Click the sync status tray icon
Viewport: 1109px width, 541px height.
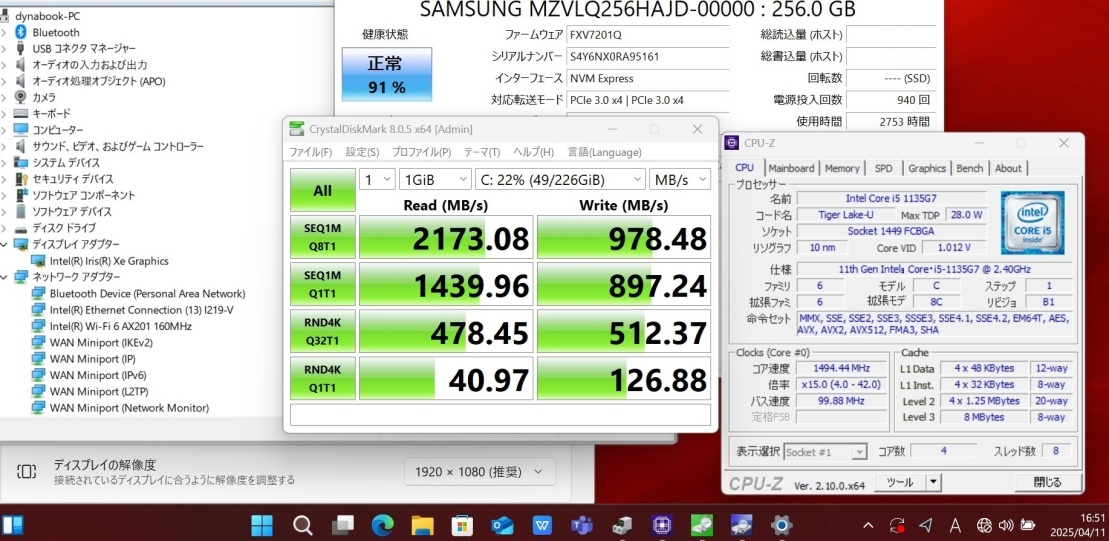(x=898, y=525)
